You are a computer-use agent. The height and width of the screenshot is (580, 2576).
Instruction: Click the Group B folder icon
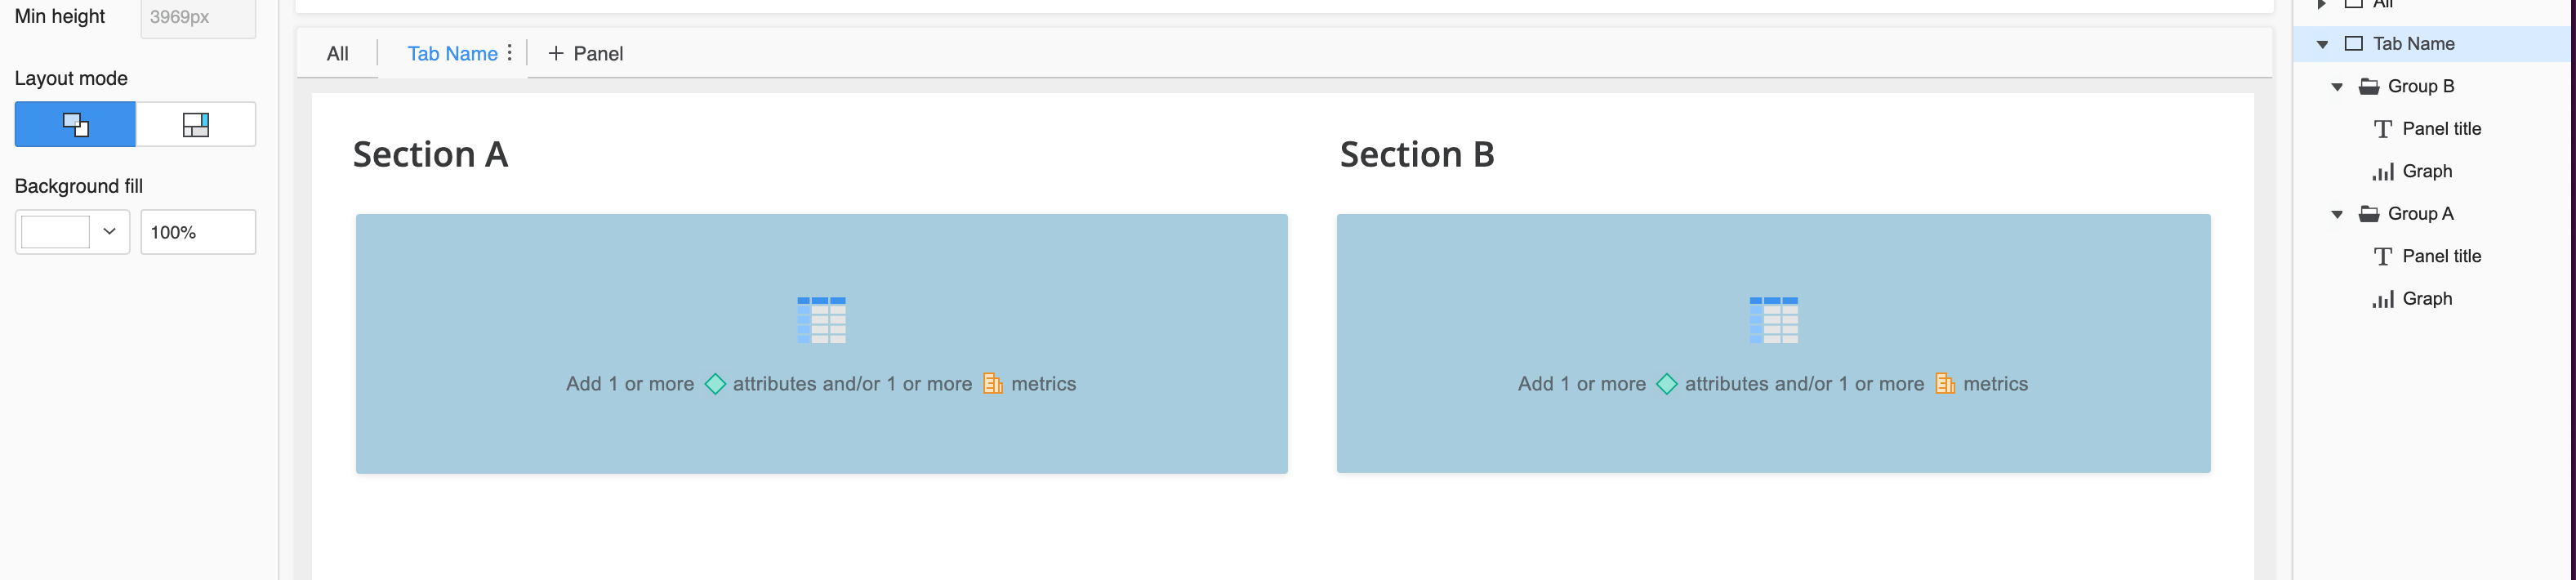[2370, 86]
